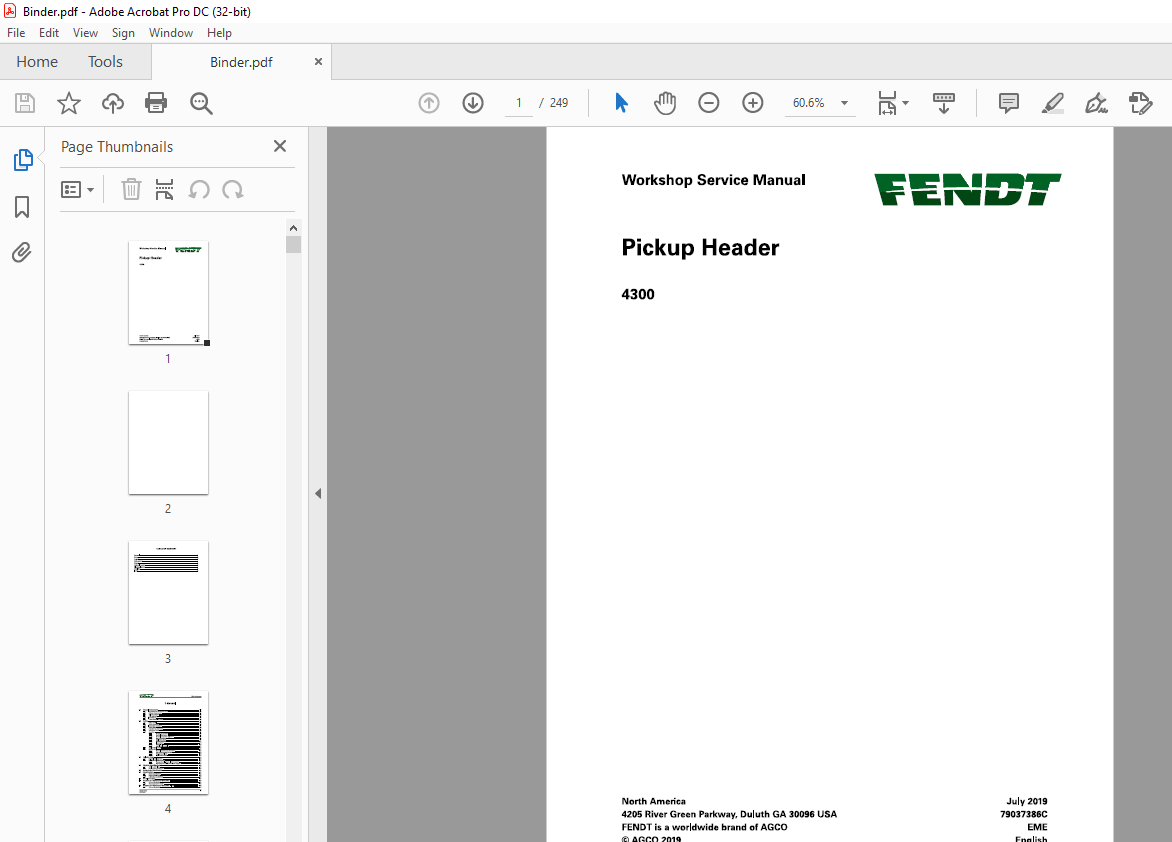Select the Highlight text pen tool
The width and height of the screenshot is (1172, 842).
1052,103
